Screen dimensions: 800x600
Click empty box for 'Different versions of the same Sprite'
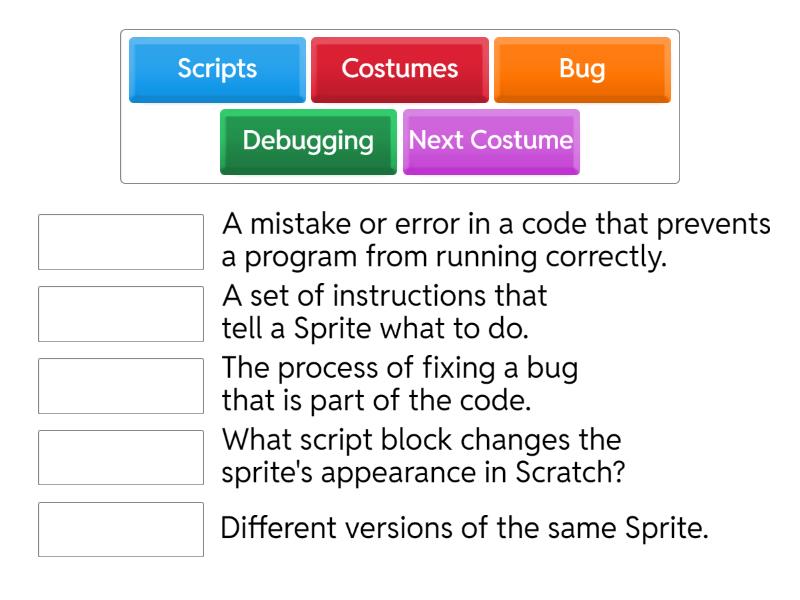[120, 529]
